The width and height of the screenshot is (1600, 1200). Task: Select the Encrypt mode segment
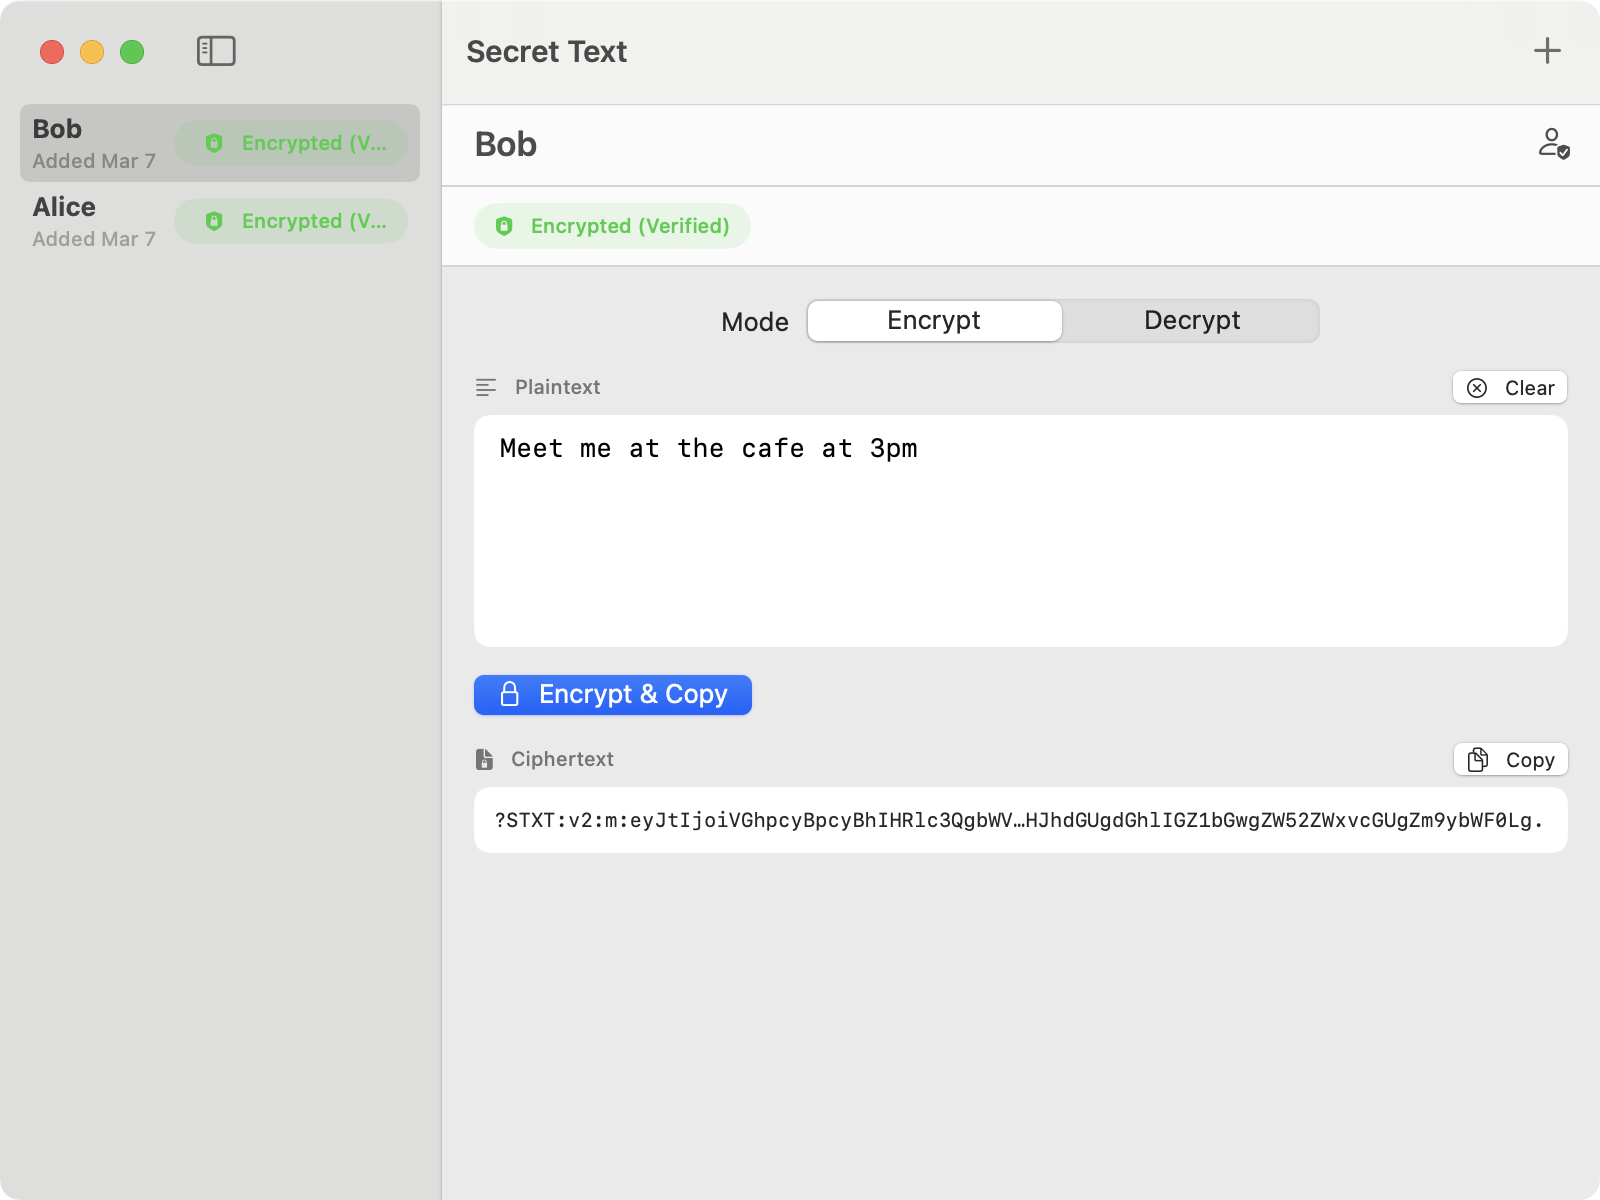[933, 320]
